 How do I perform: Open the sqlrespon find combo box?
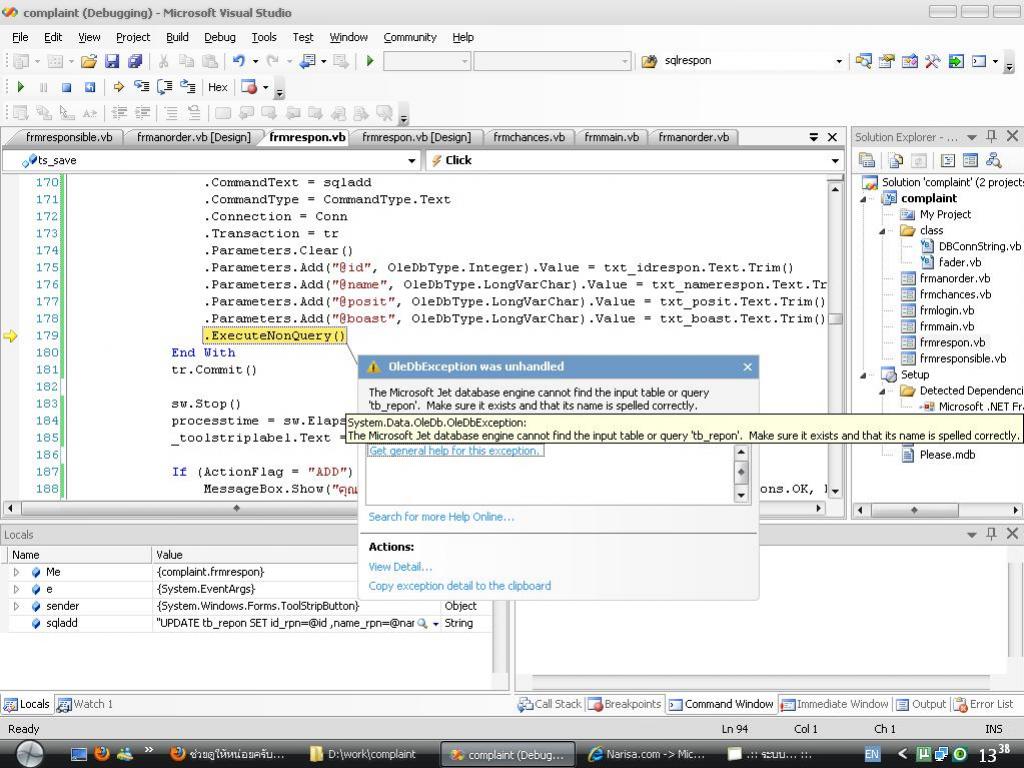[x=838, y=61]
